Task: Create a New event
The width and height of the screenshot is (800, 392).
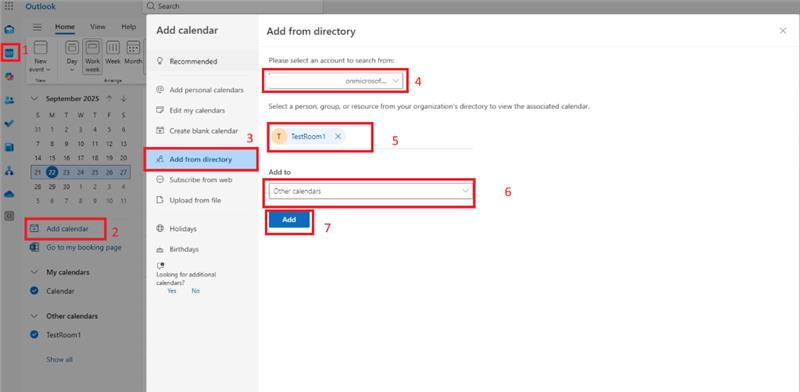Action: (x=40, y=56)
